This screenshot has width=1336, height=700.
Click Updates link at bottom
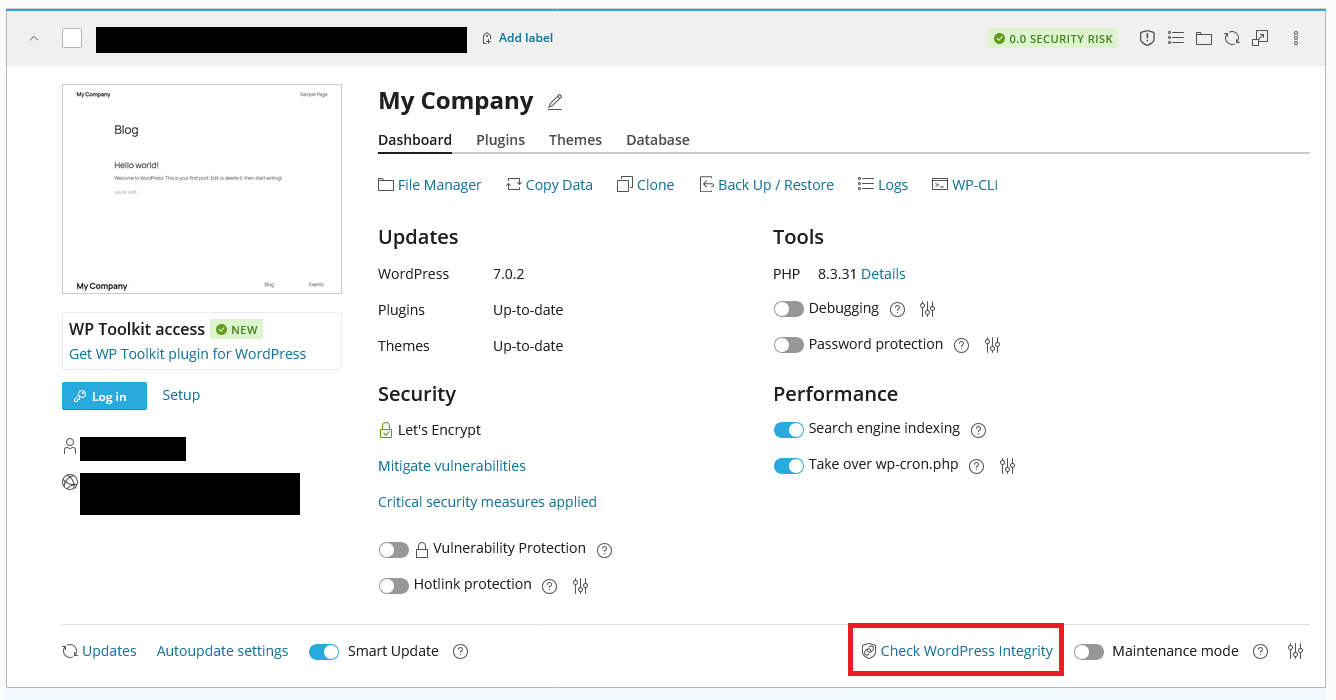pos(99,651)
